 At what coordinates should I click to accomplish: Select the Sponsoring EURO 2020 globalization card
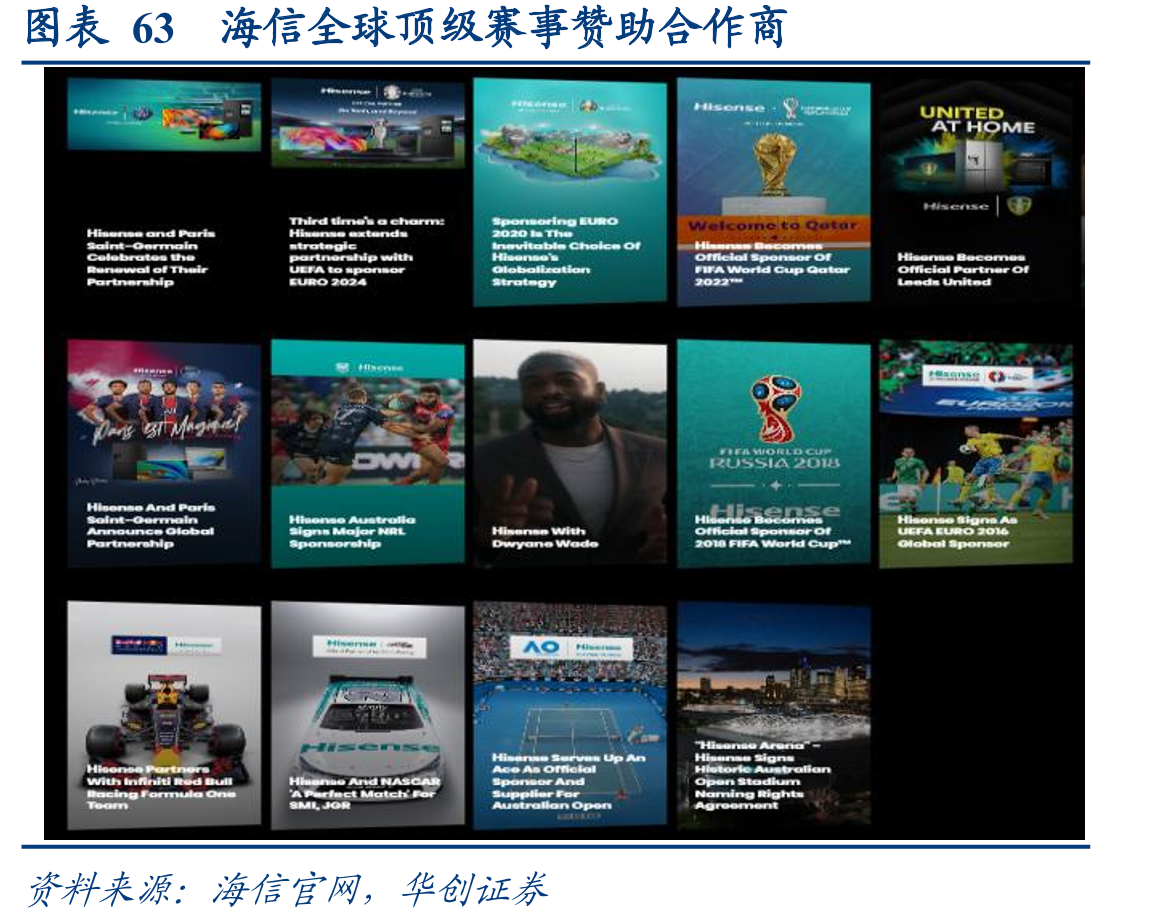pyautogui.click(x=570, y=191)
